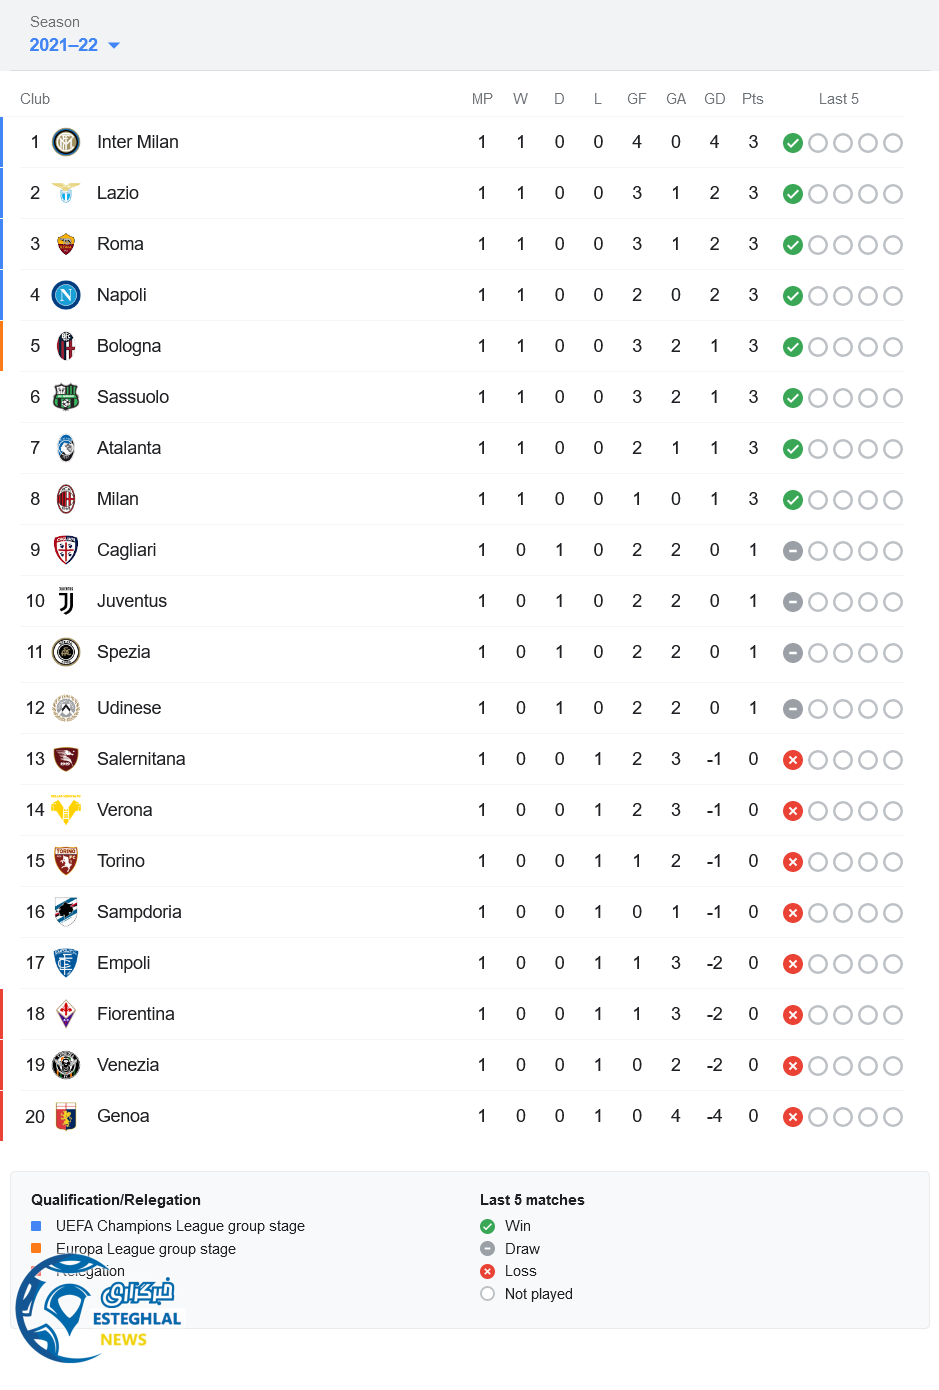
Task: Click Cagliari's gray draw indicator
Action: coord(793,551)
